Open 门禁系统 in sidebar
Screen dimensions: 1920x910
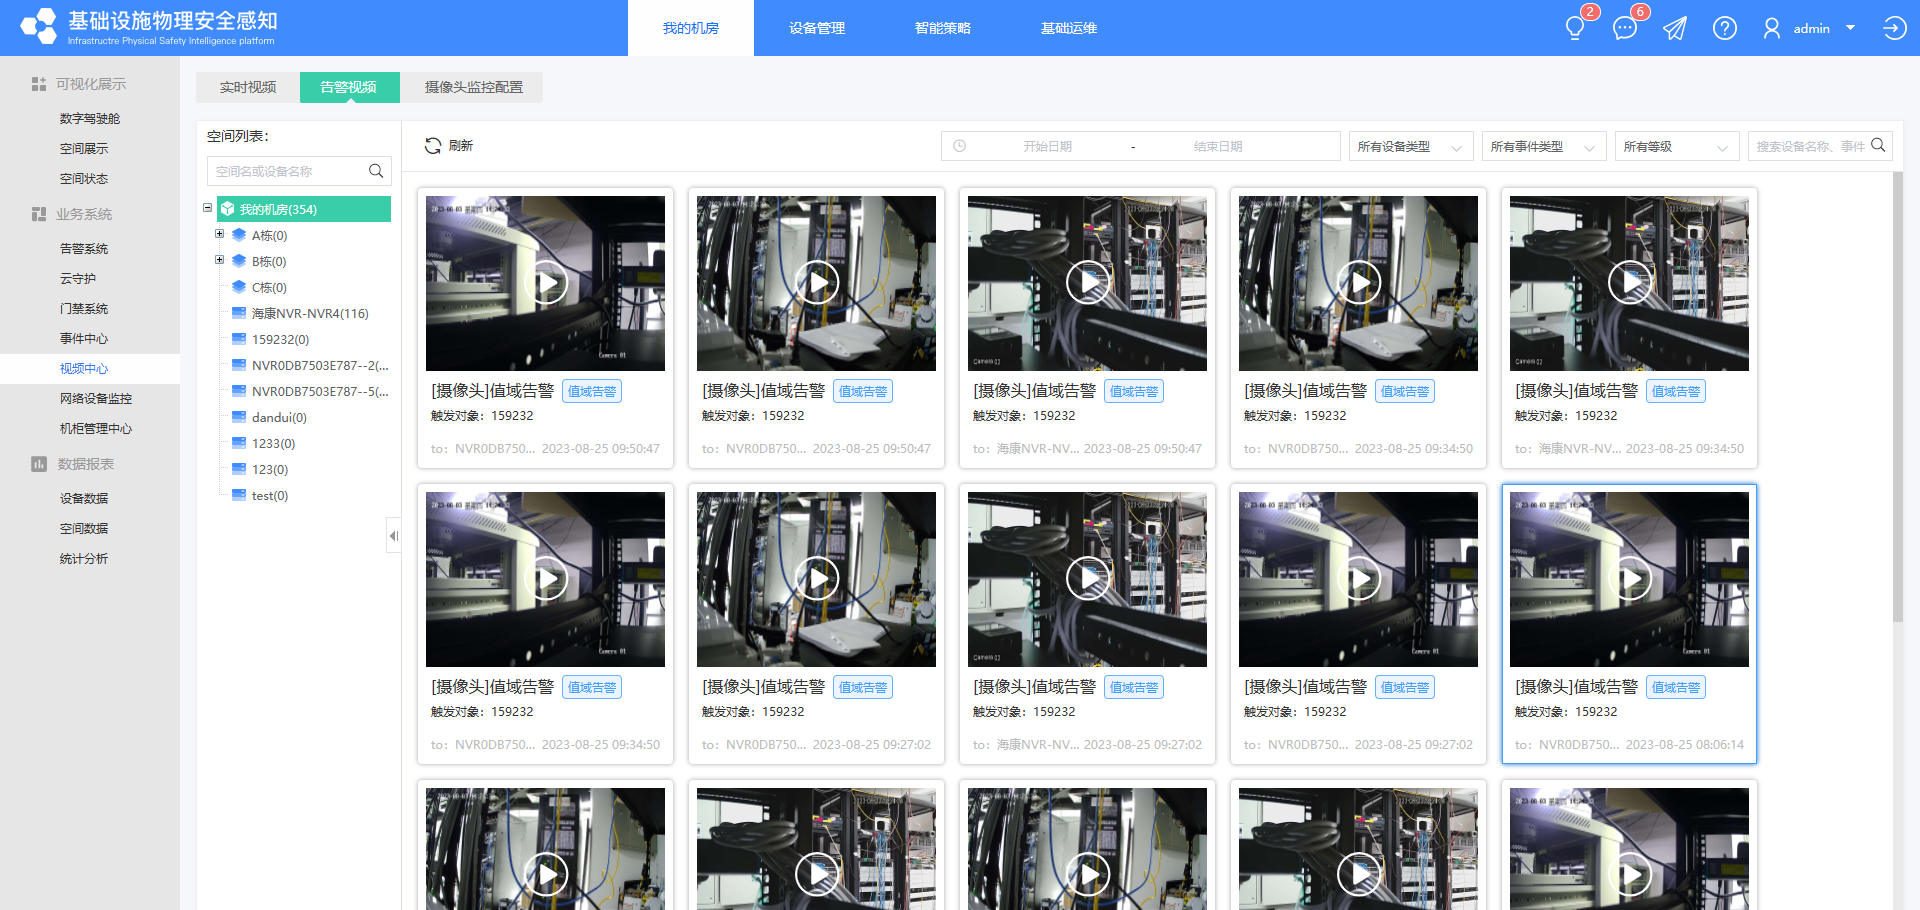click(84, 308)
